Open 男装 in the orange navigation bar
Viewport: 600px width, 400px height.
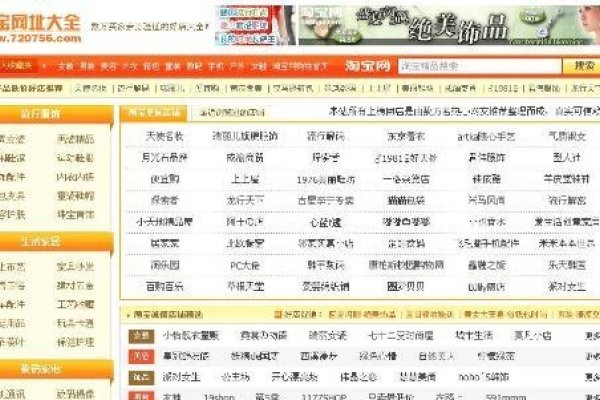click(x=87, y=66)
